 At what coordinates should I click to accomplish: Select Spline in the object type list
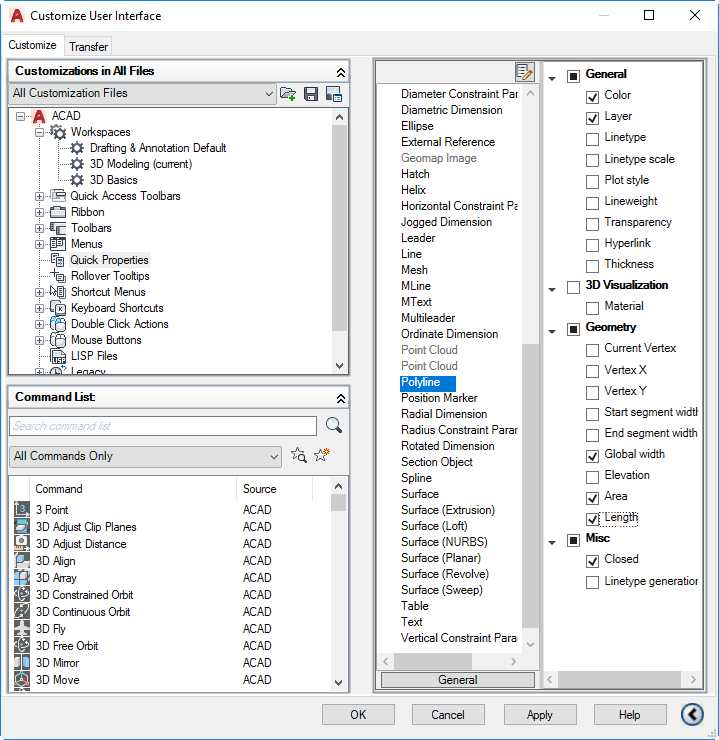tap(416, 478)
